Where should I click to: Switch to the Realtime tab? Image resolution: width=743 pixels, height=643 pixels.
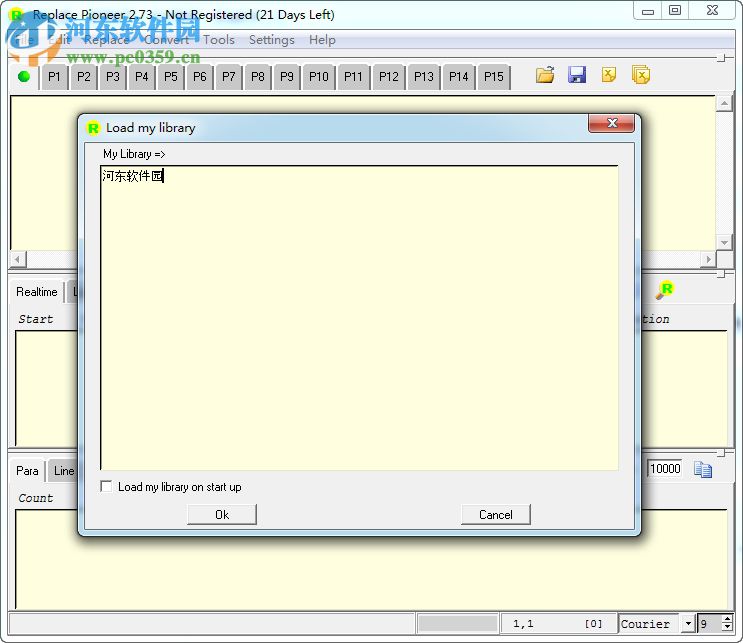[36, 291]
